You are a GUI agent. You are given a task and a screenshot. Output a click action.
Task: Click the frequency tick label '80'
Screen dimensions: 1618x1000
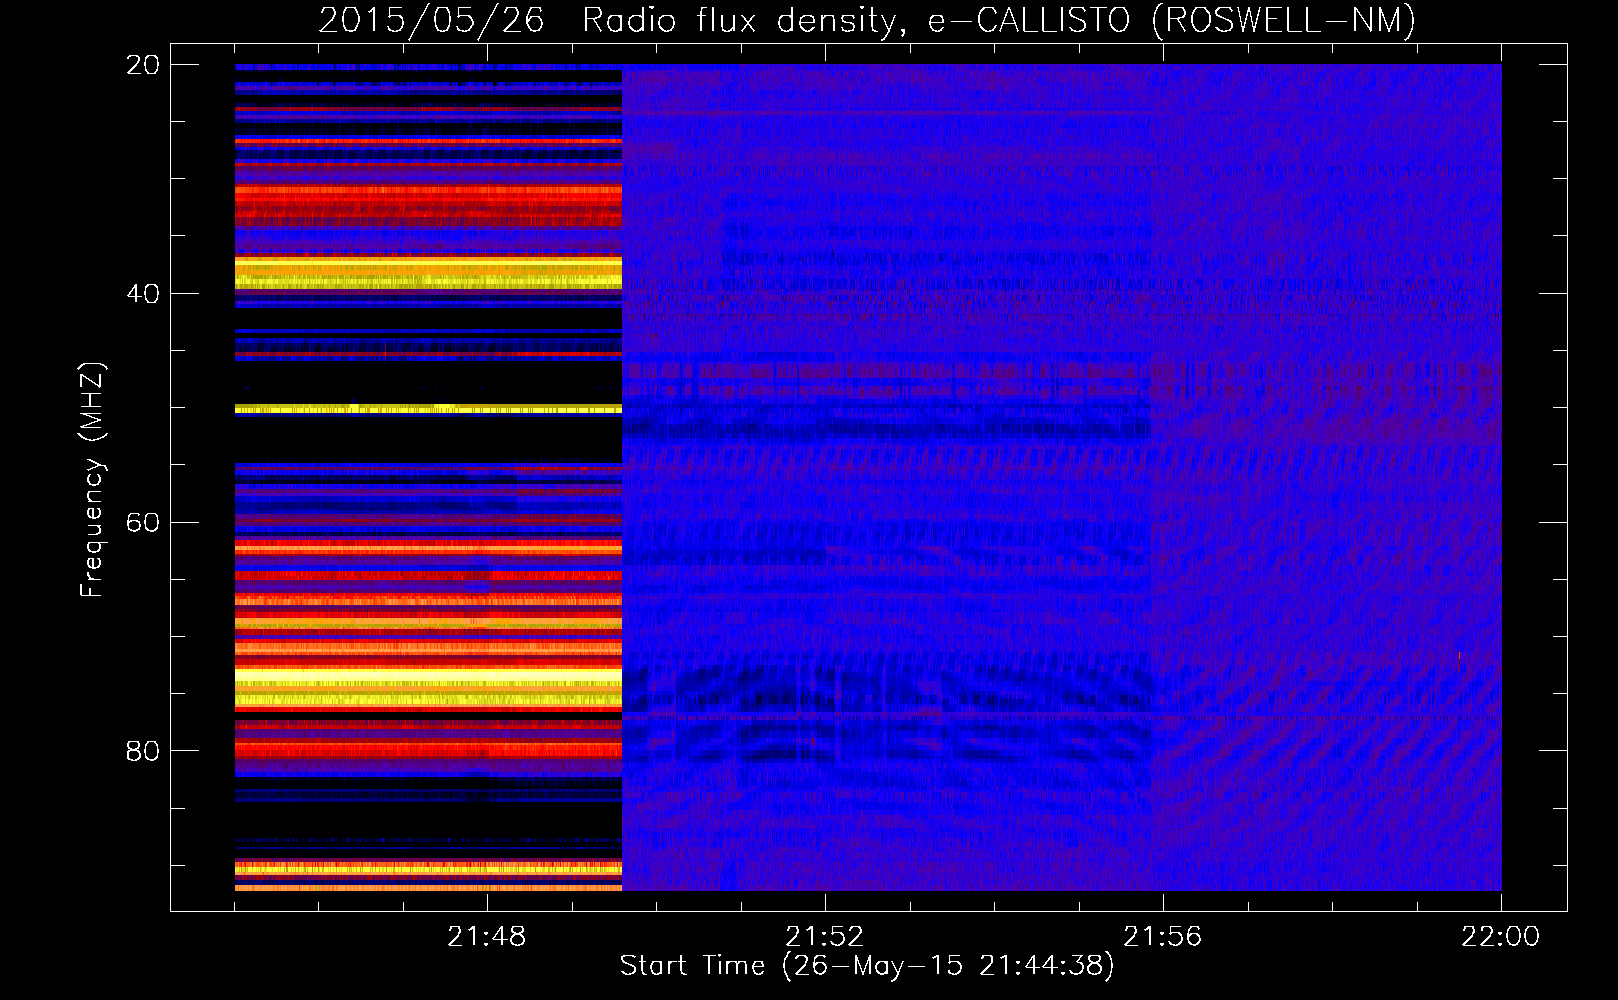click(x=143, y=751)
